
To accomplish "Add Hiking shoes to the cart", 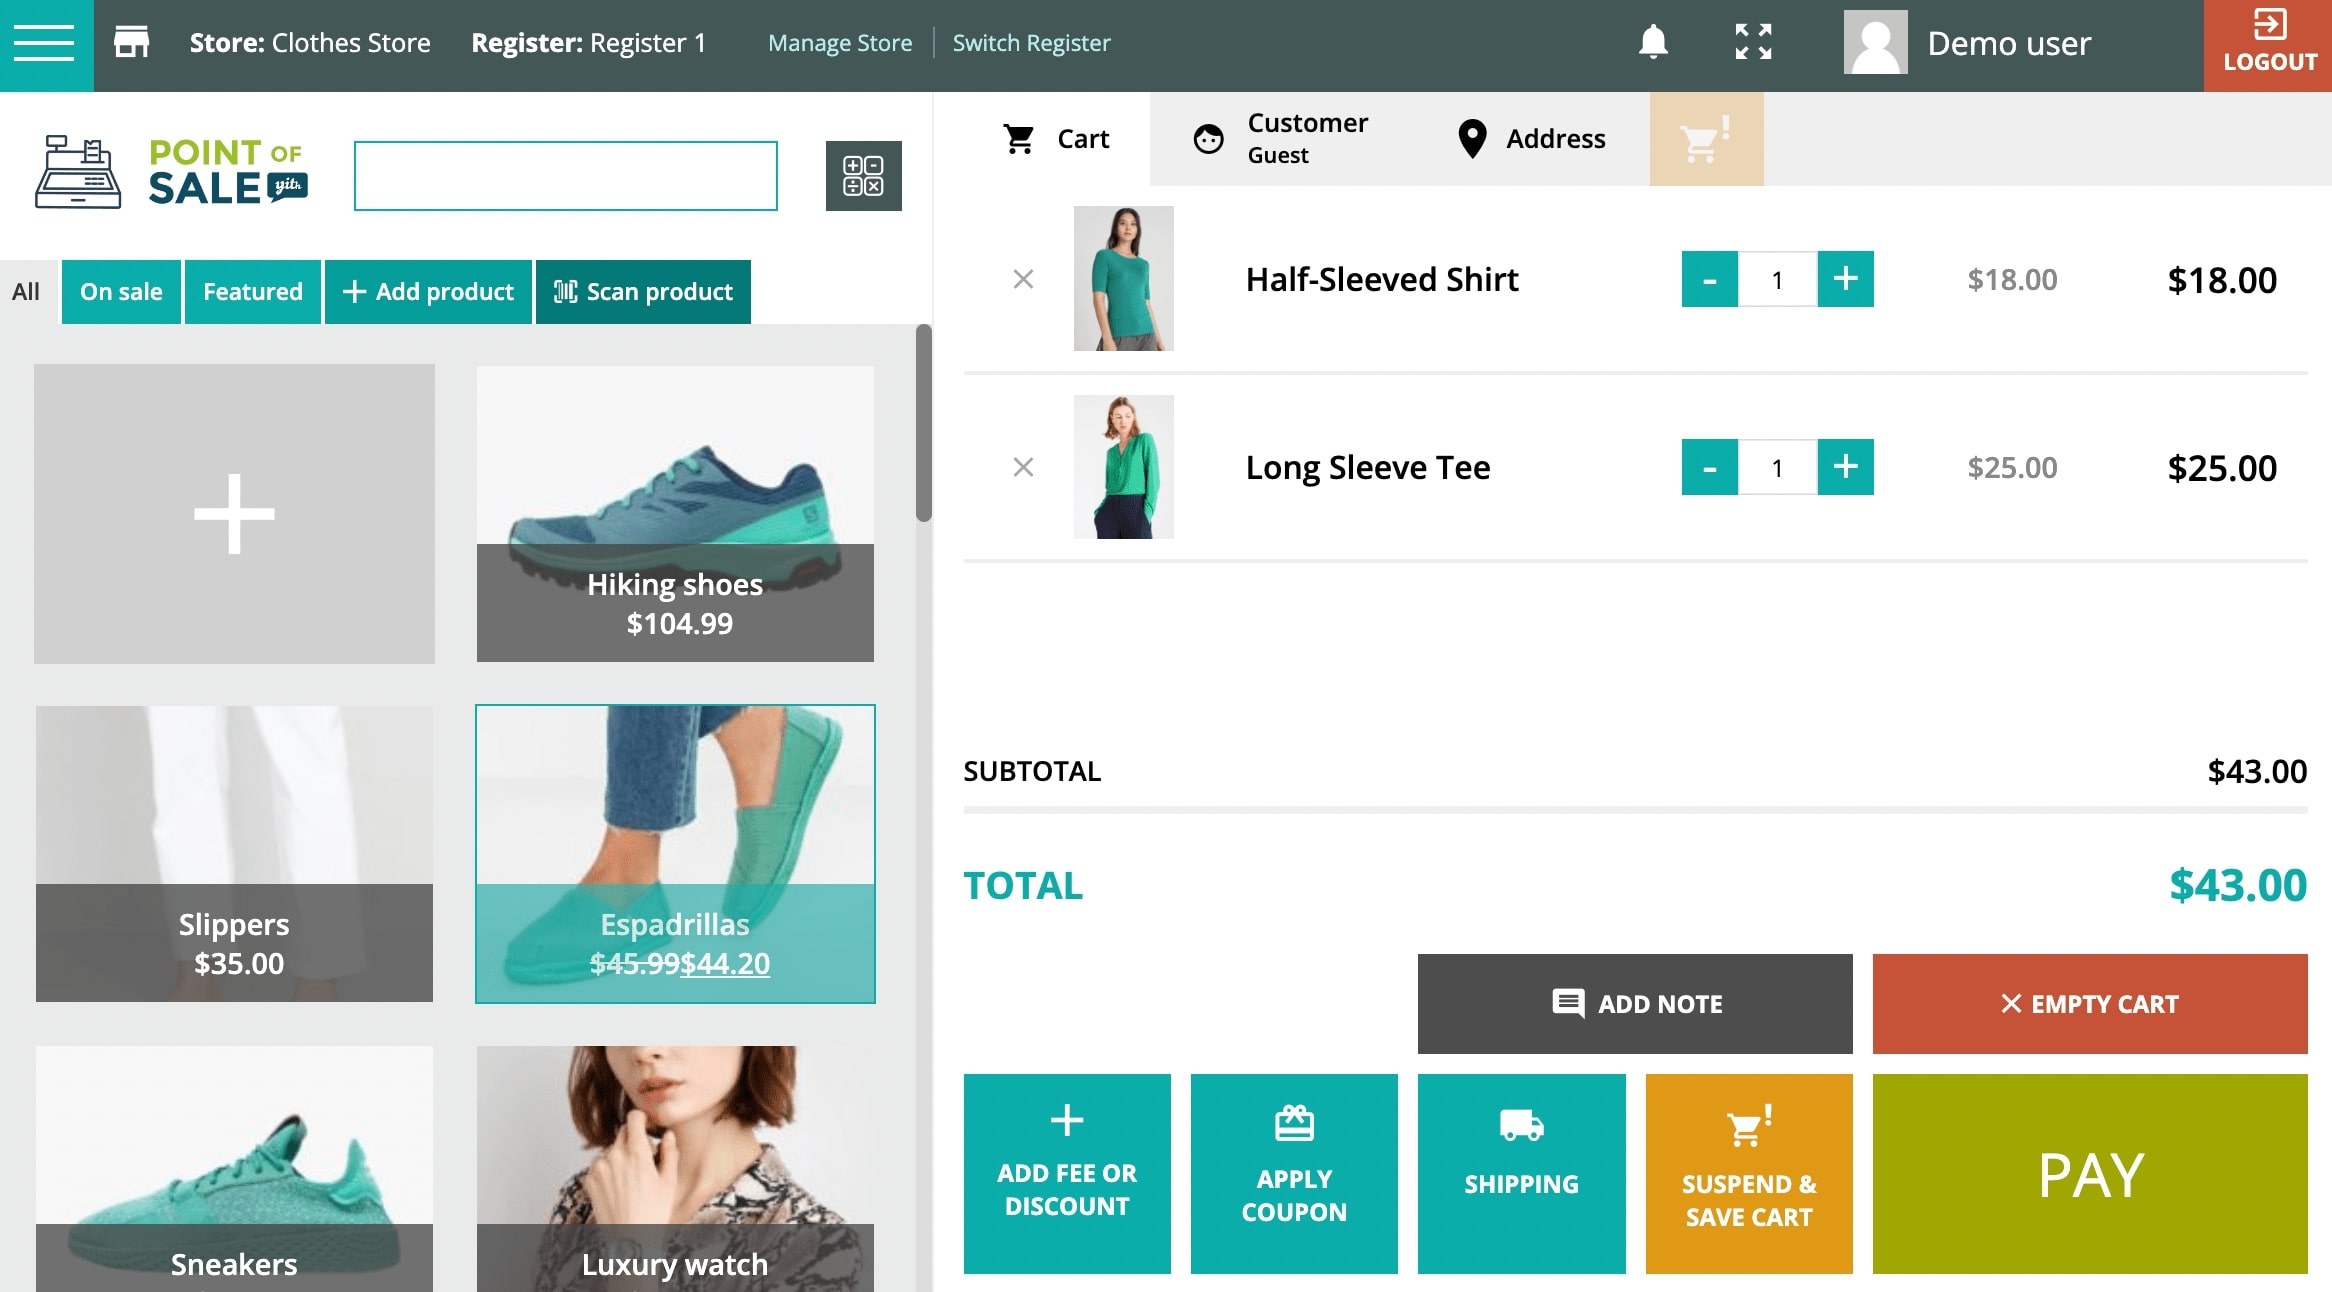I will [x=675, y=514].
